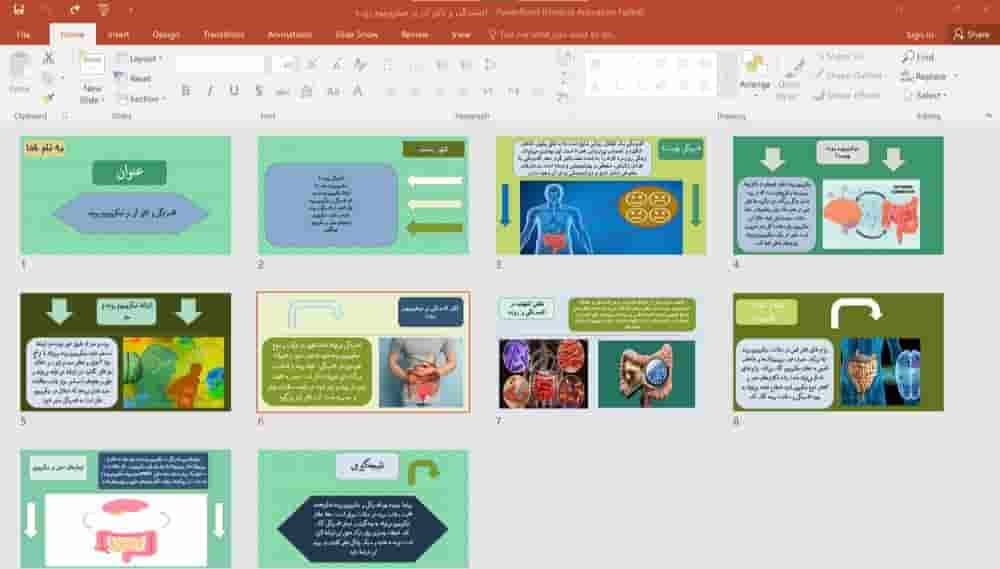Toggle Center paragraph alignment
Image resolution: width=1000 pixels, height=569 pixels.
tap(415, 92)
